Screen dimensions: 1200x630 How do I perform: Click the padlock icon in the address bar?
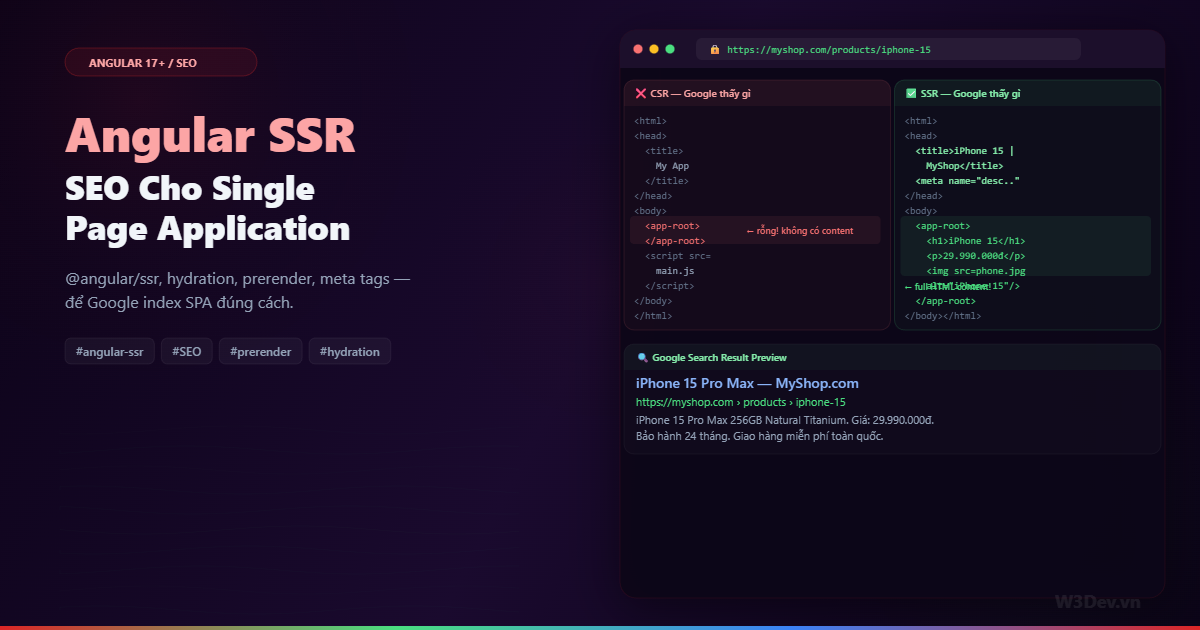[x=714, y=49]
